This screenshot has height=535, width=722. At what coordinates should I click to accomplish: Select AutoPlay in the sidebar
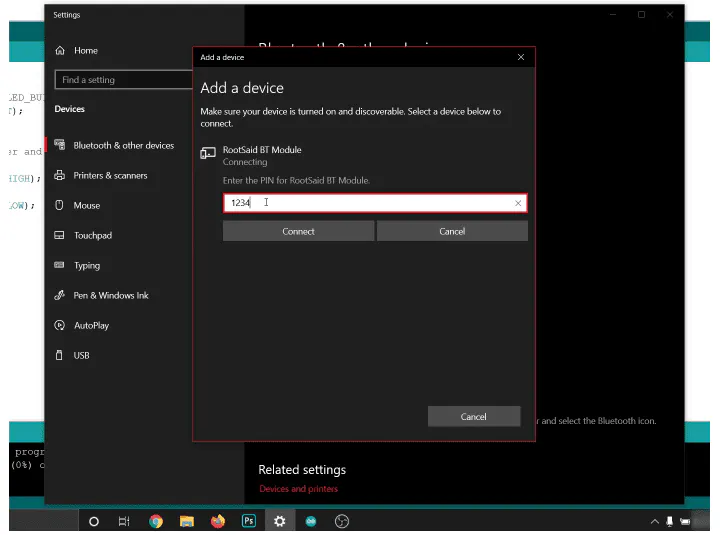pos(91,326)
